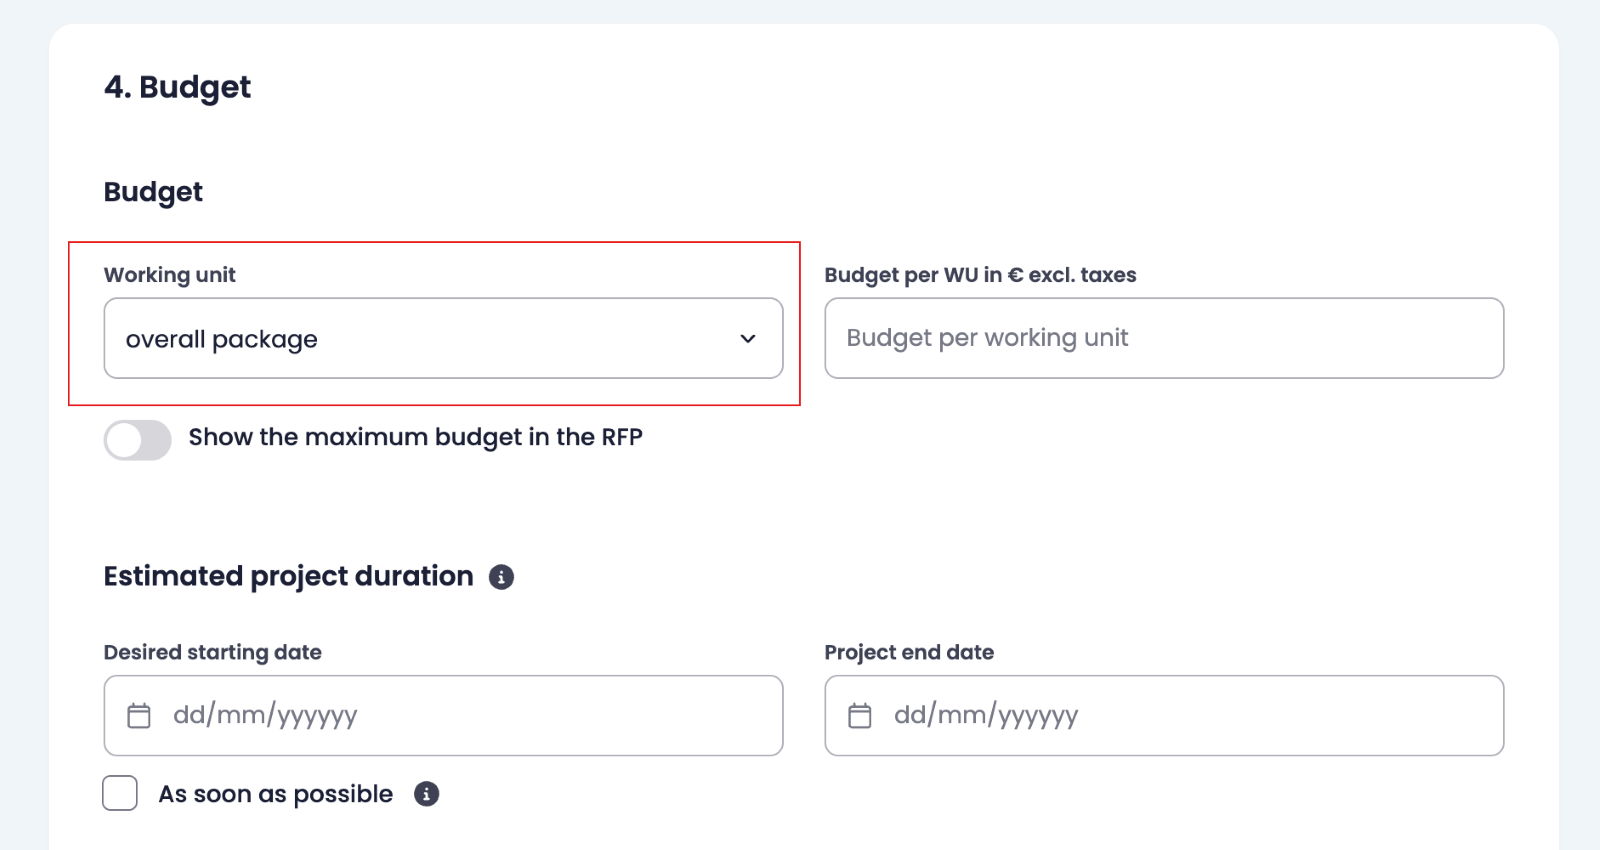Toggle Show the maximum budget switch
The image size is (1600, 850).
pyautogui.click(x=138, y=440)
